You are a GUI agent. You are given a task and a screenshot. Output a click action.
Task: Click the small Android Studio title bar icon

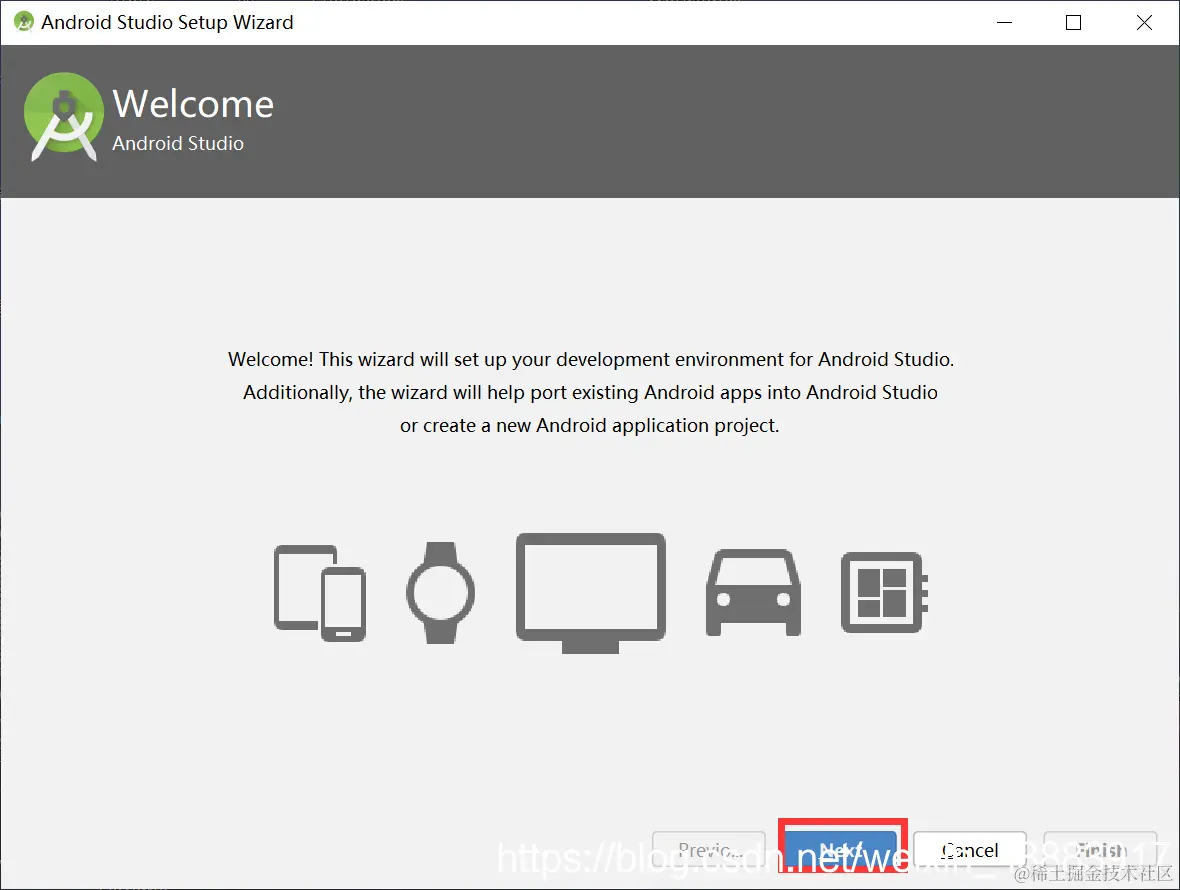coord(24,22)
